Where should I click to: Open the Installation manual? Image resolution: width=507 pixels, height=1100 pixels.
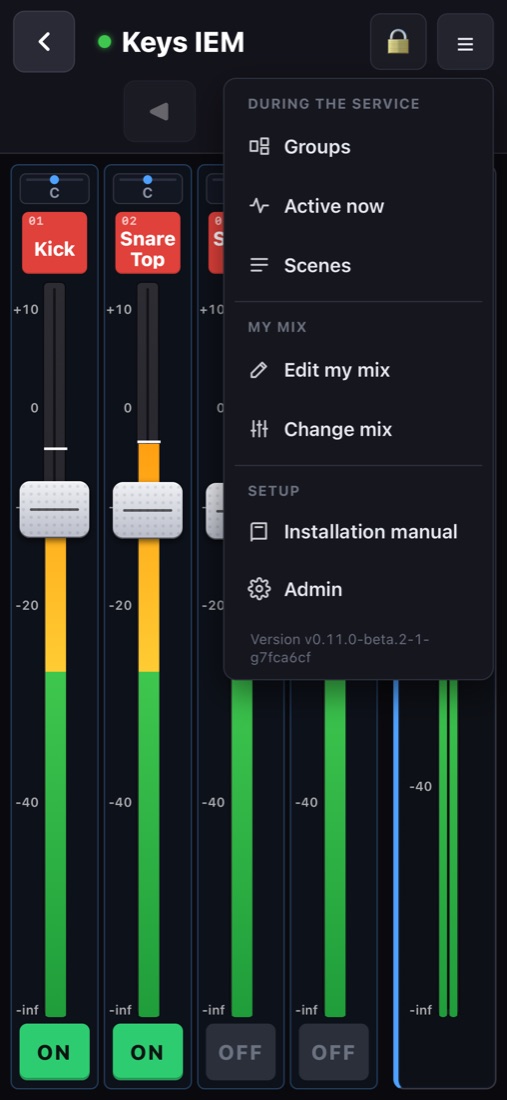click(x=358, y=532)
